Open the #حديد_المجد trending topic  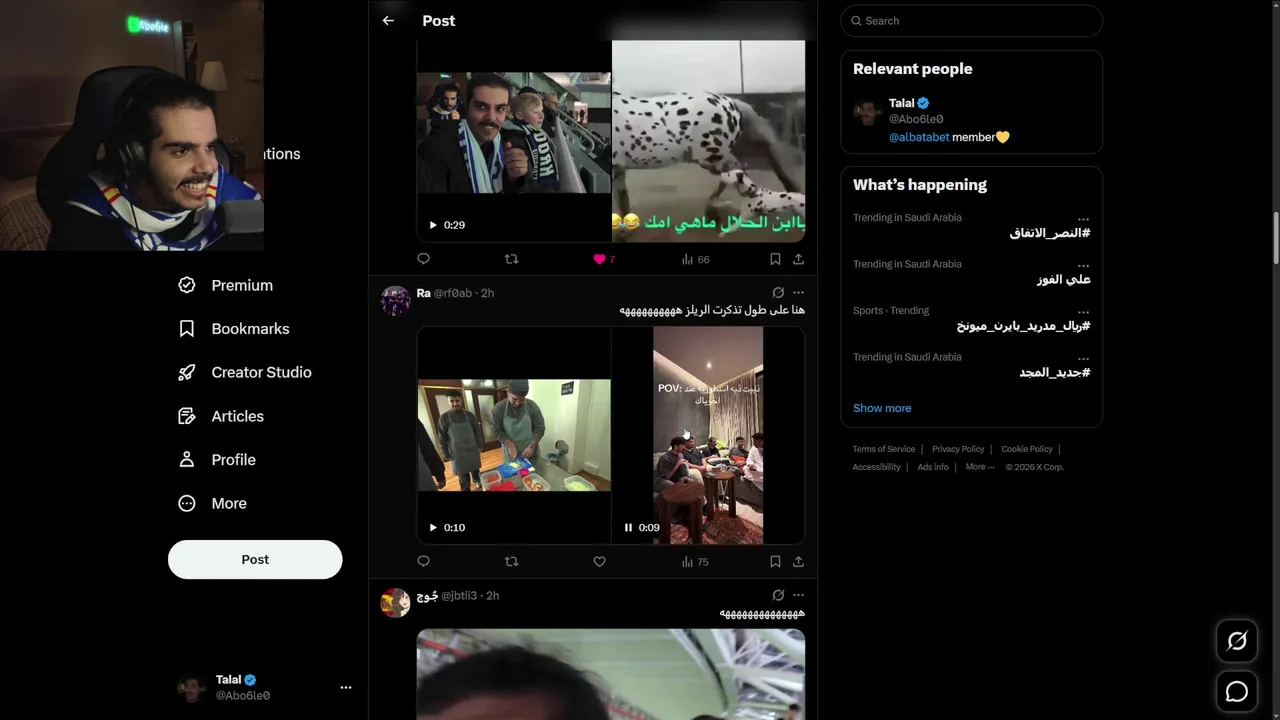pyautogui.click(x=1055, y=372)
